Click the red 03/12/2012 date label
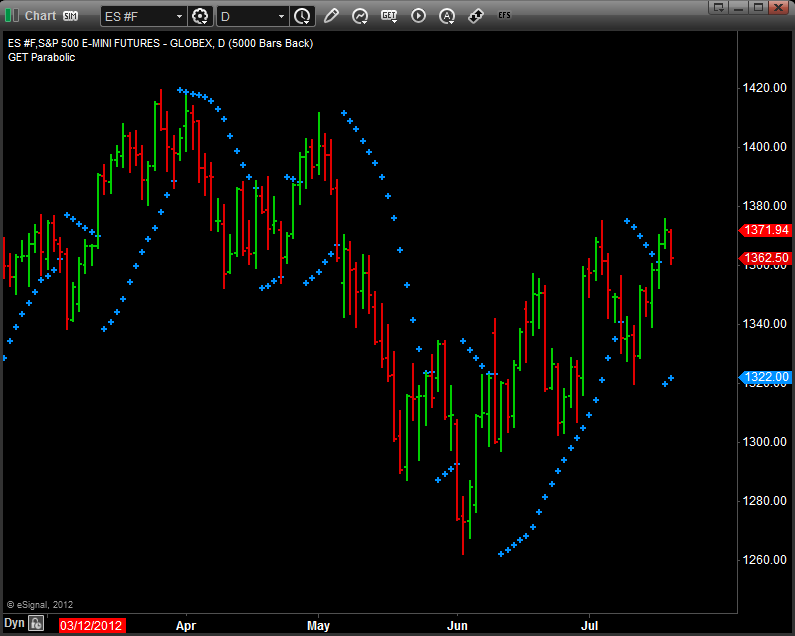Image resolution: width=795 pixels, height=636 pixels. [92, 625]
